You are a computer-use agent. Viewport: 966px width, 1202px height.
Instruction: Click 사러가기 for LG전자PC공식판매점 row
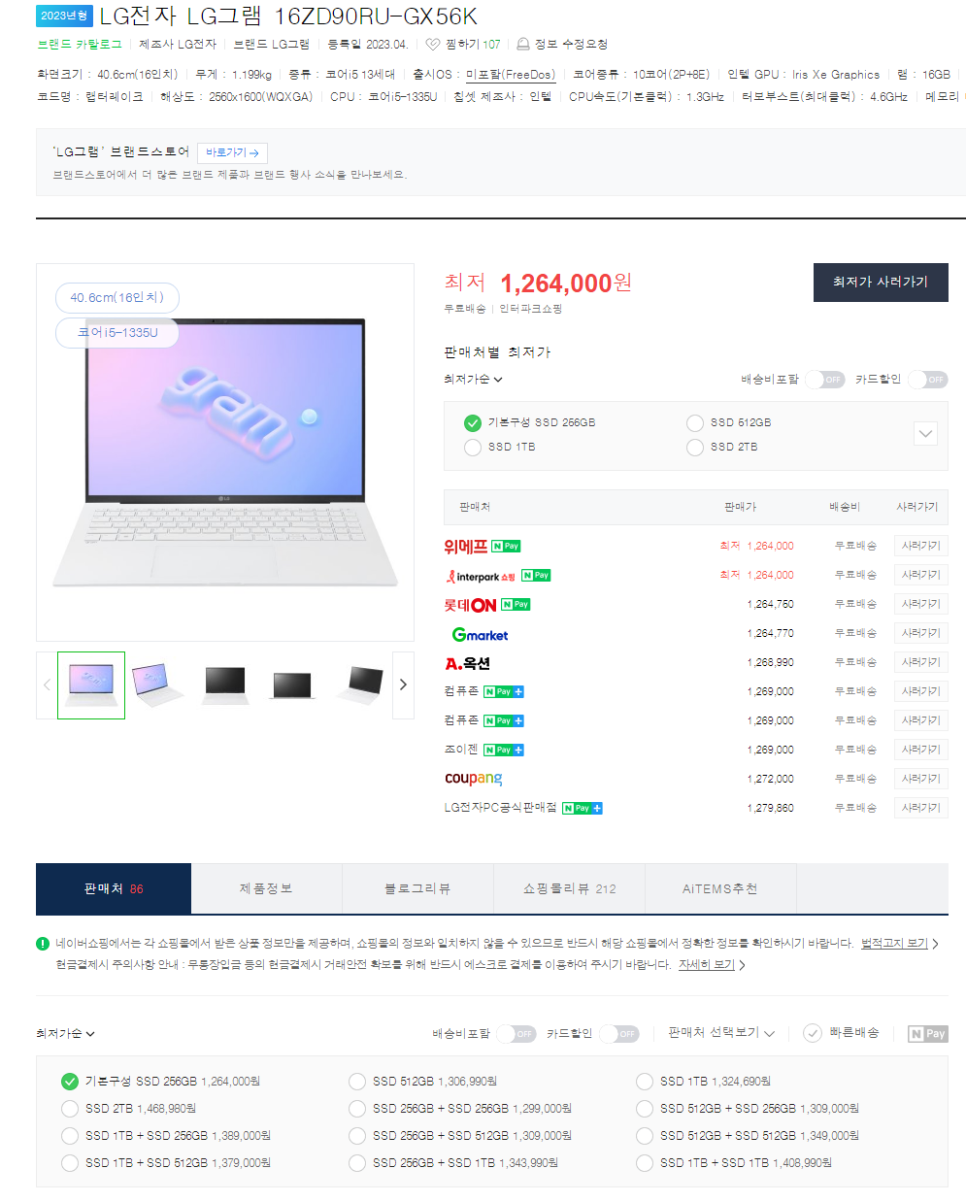[x=921, y=807]
